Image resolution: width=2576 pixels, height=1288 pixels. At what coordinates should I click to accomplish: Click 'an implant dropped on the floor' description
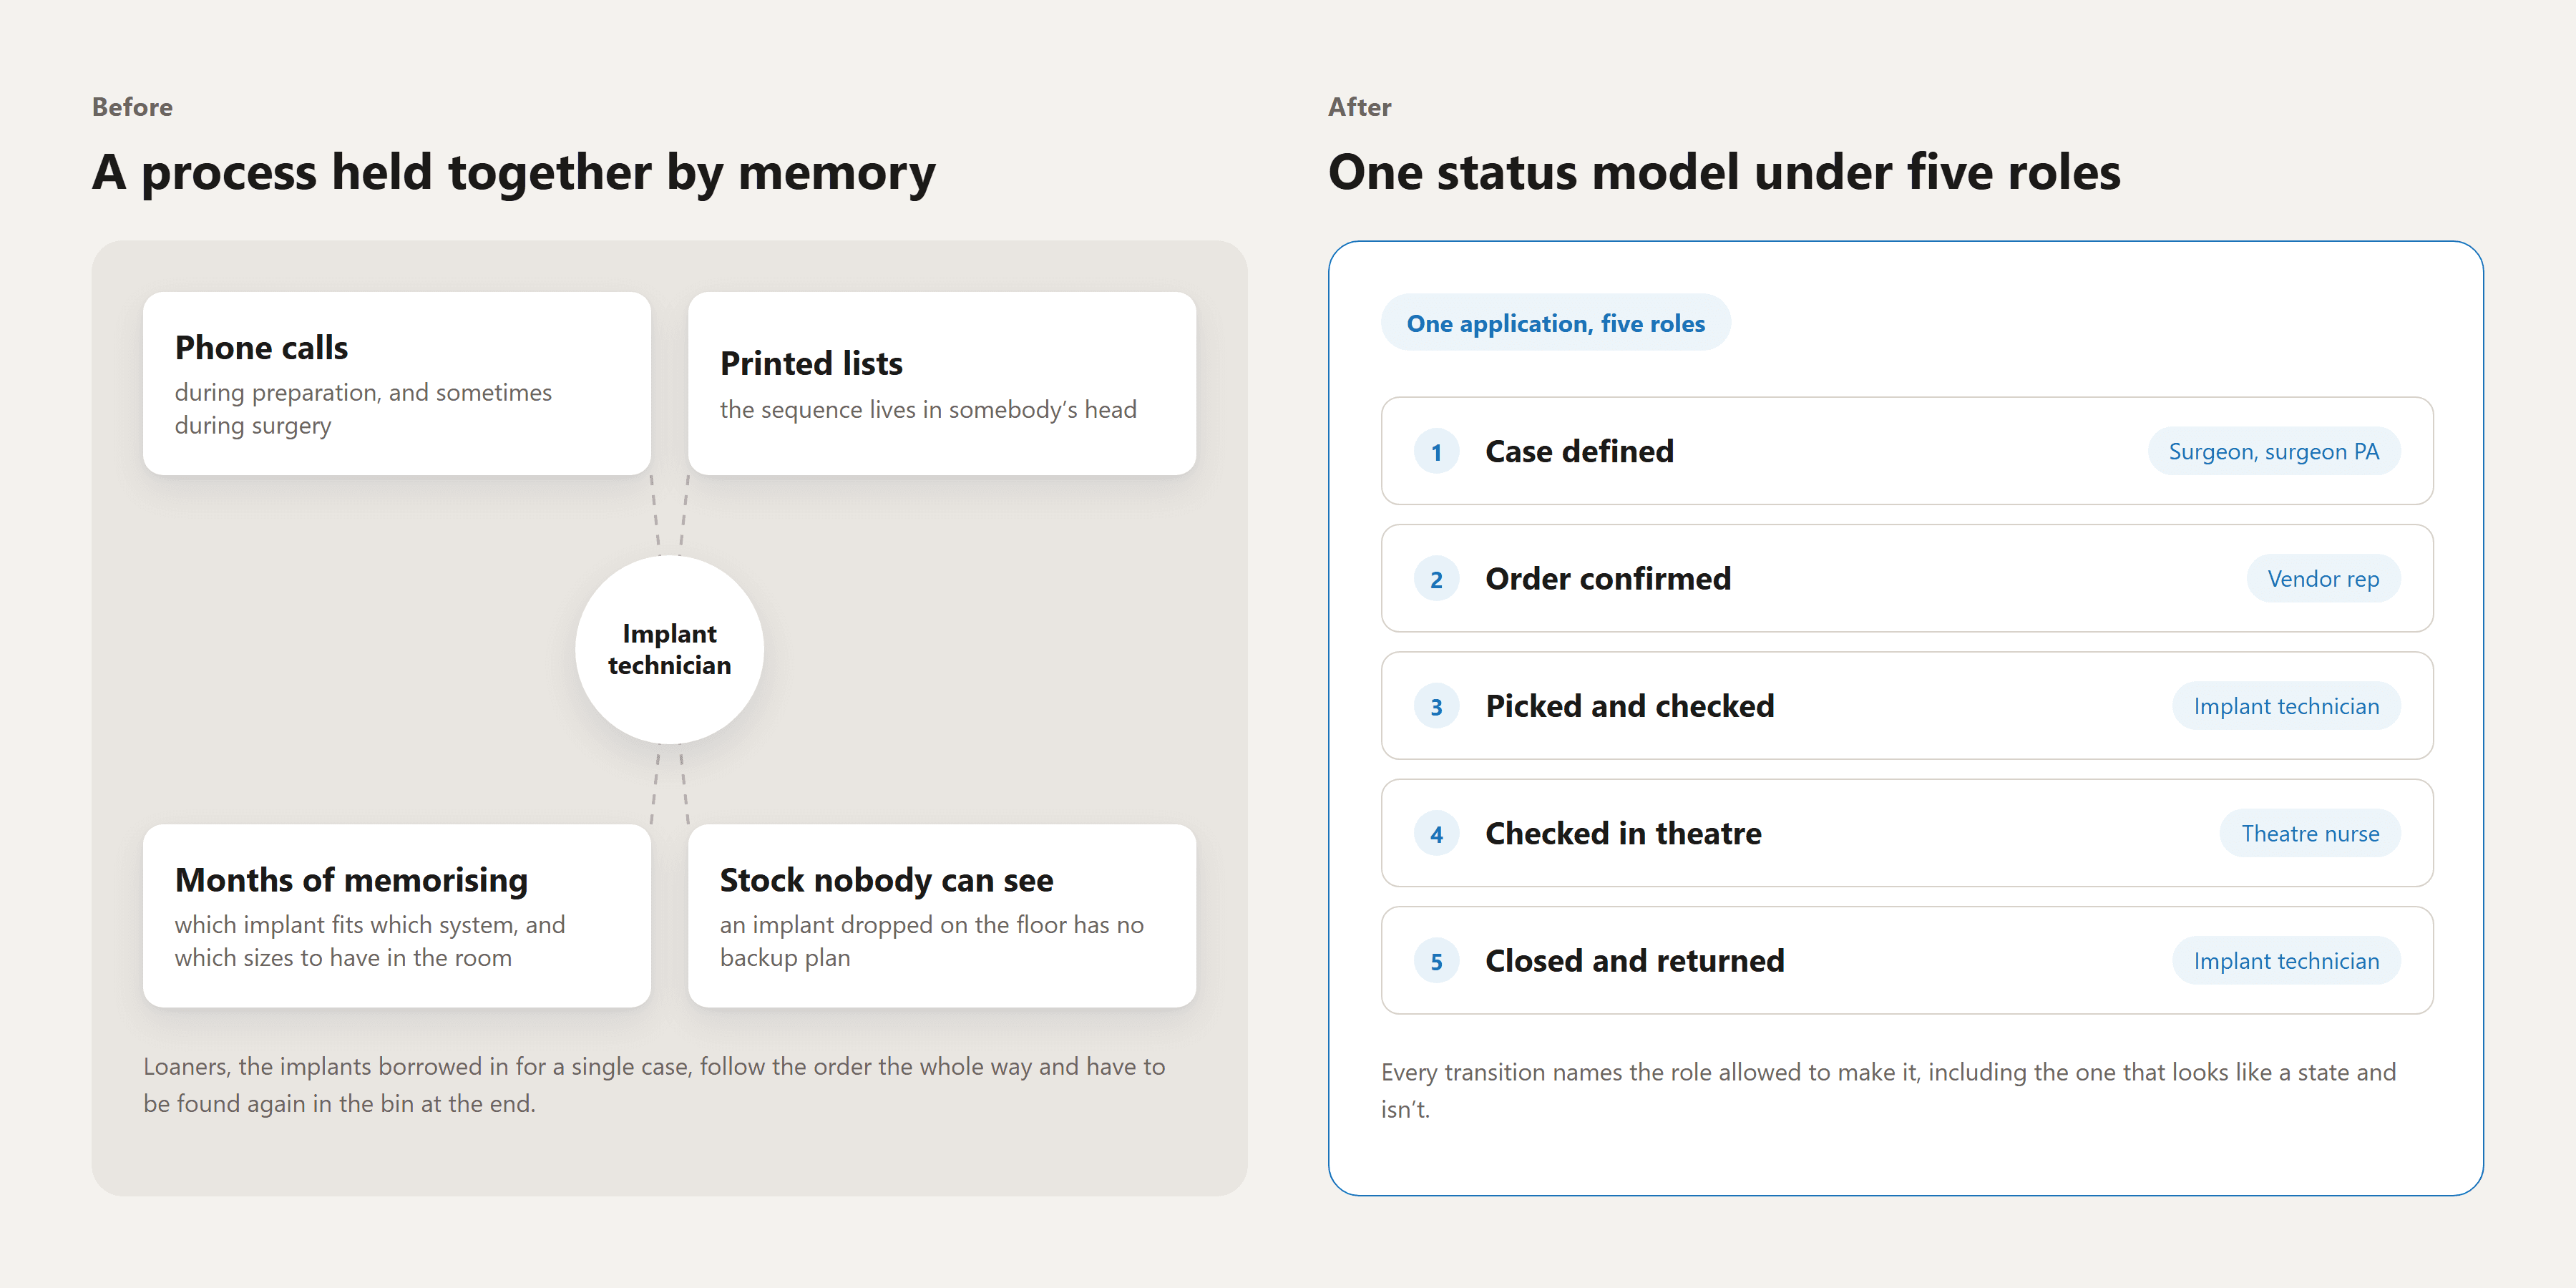tap(931, 941)
